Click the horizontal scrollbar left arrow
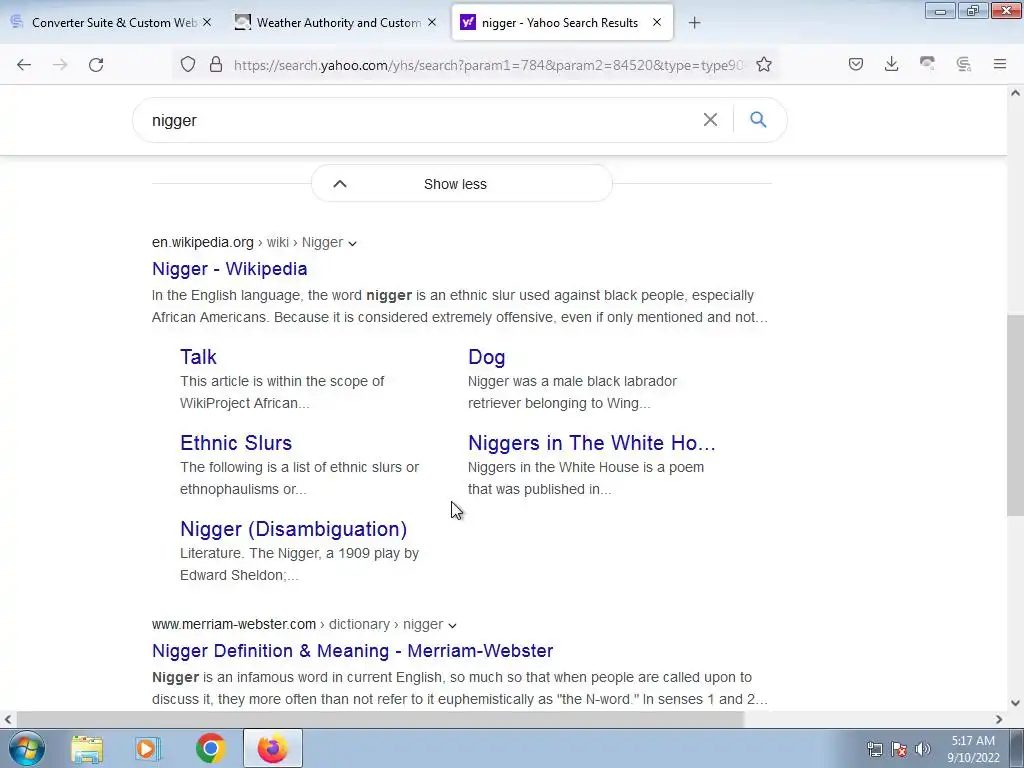This screenshot has width=1024, height=768. pyautogui.click(x=7, y=719)
